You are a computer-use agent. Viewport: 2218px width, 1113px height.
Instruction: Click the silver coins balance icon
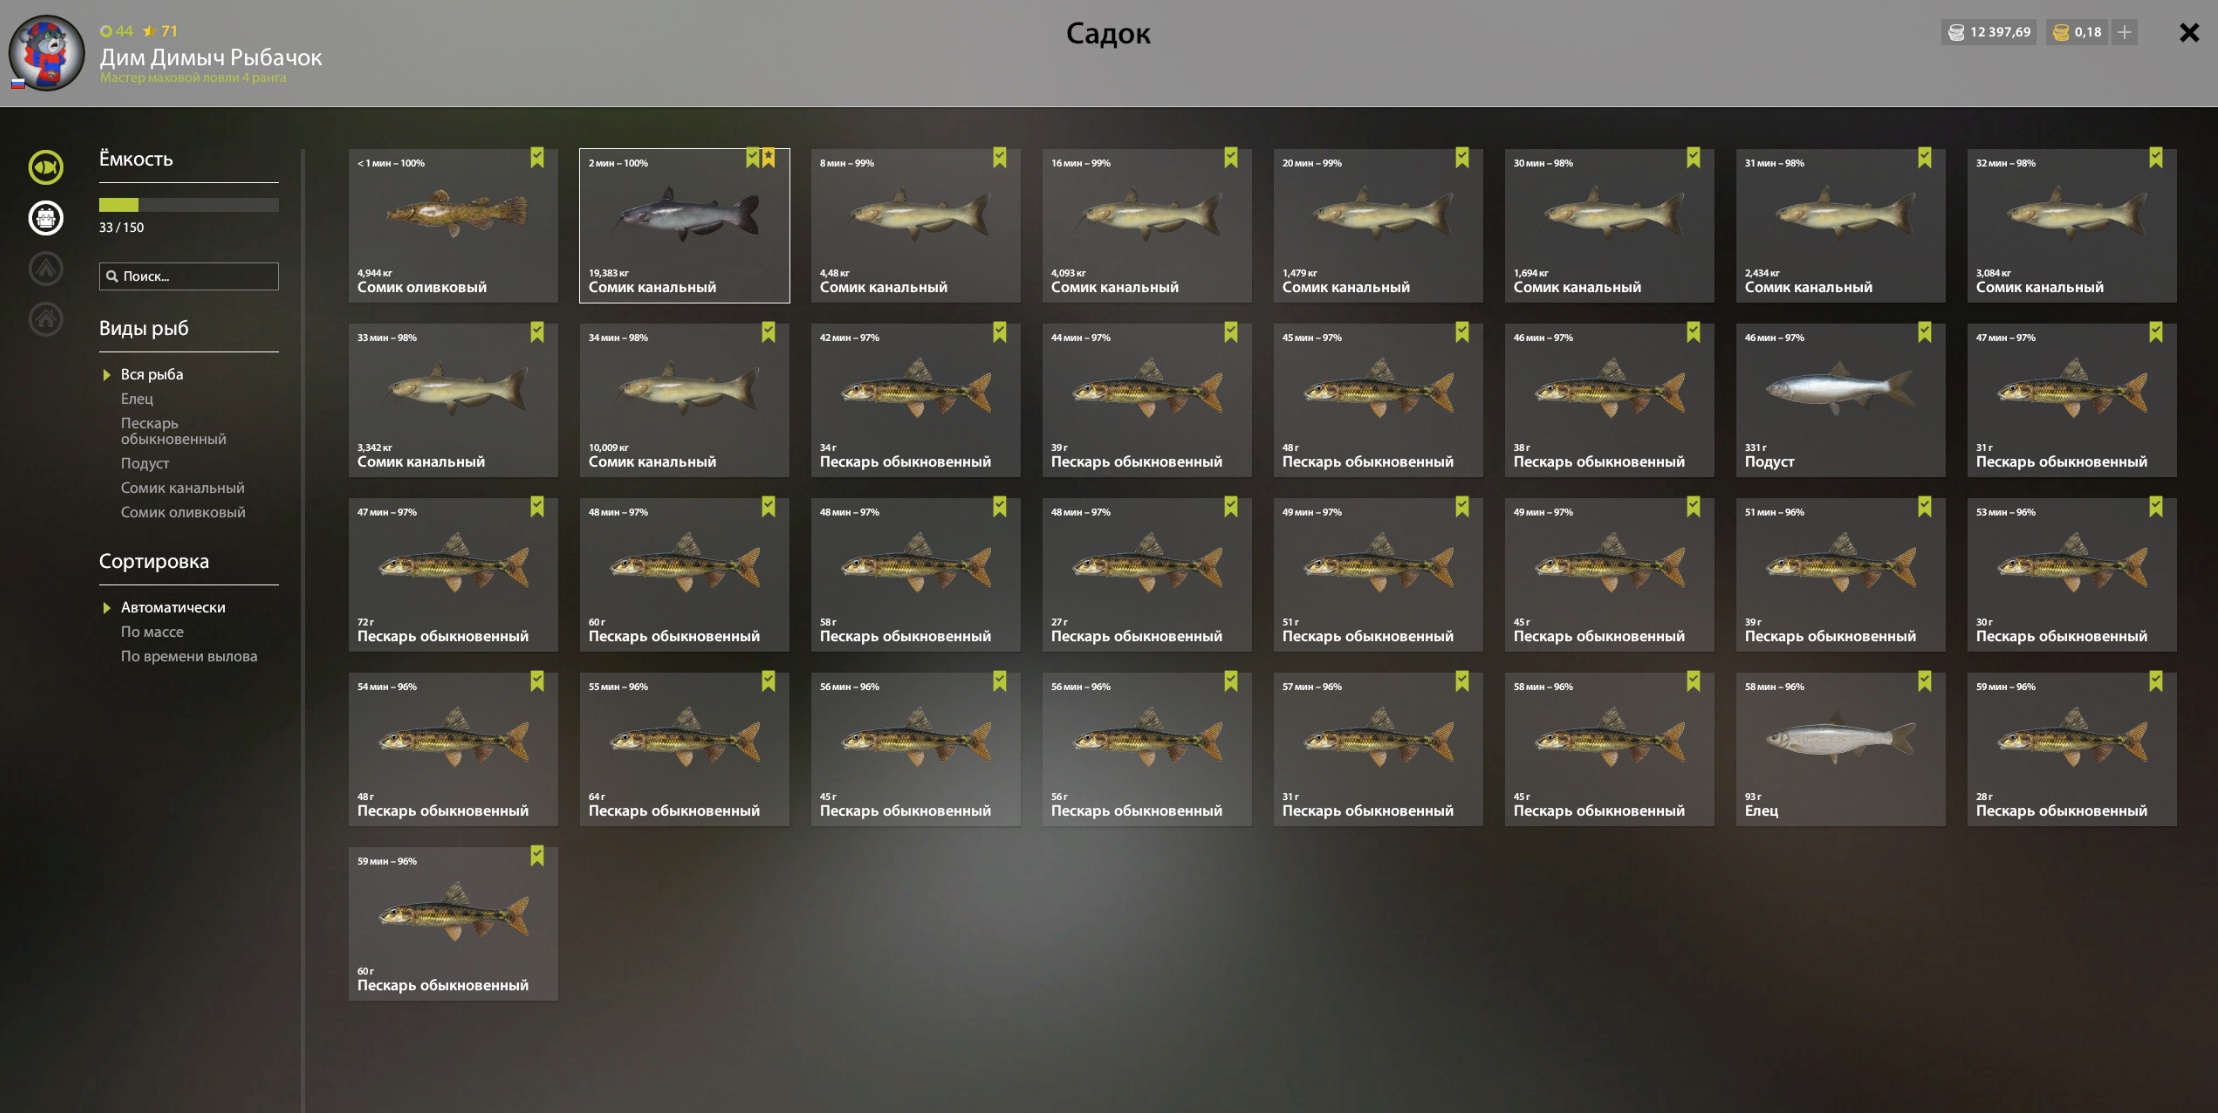pos(1956,32)
